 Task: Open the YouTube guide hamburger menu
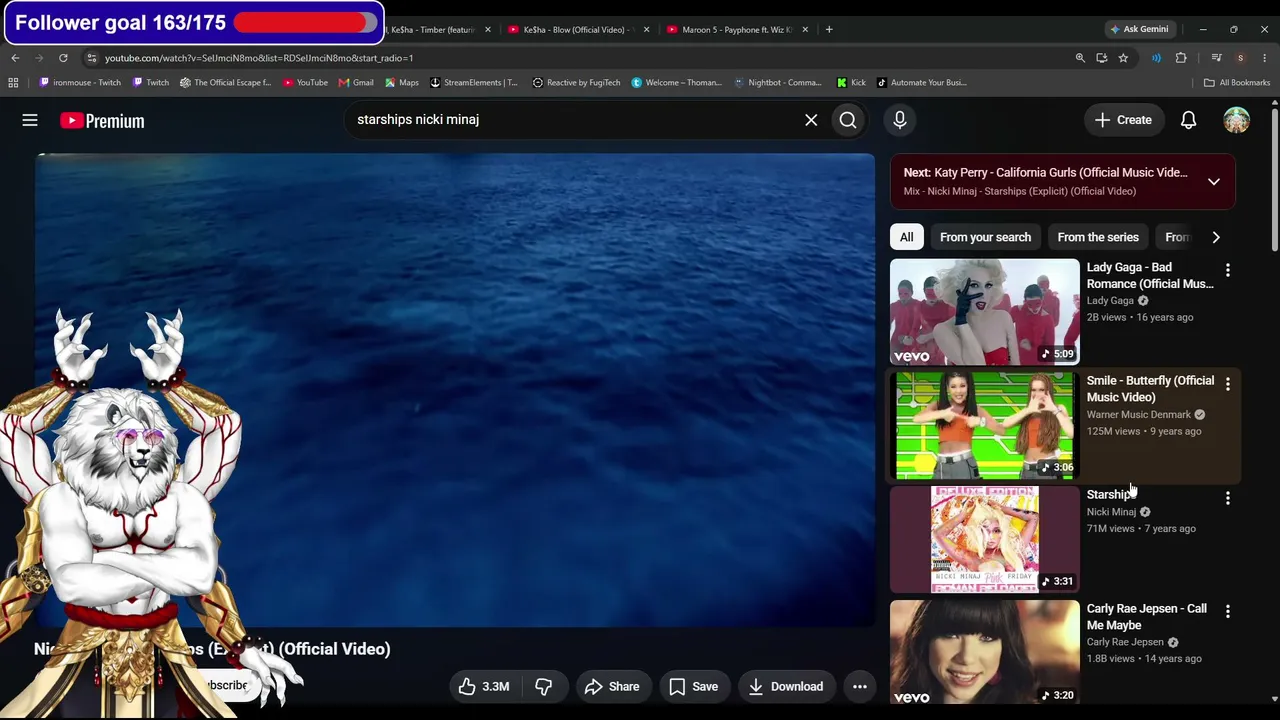point(30,120)
